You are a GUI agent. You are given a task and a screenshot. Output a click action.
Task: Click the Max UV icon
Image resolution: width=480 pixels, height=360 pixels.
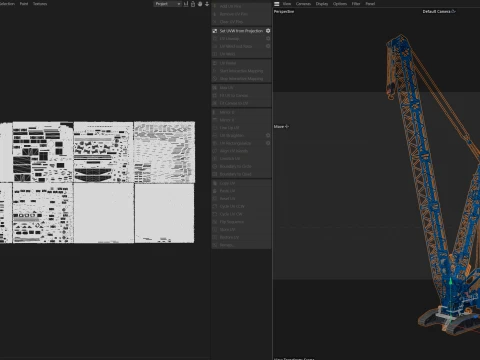215,88
